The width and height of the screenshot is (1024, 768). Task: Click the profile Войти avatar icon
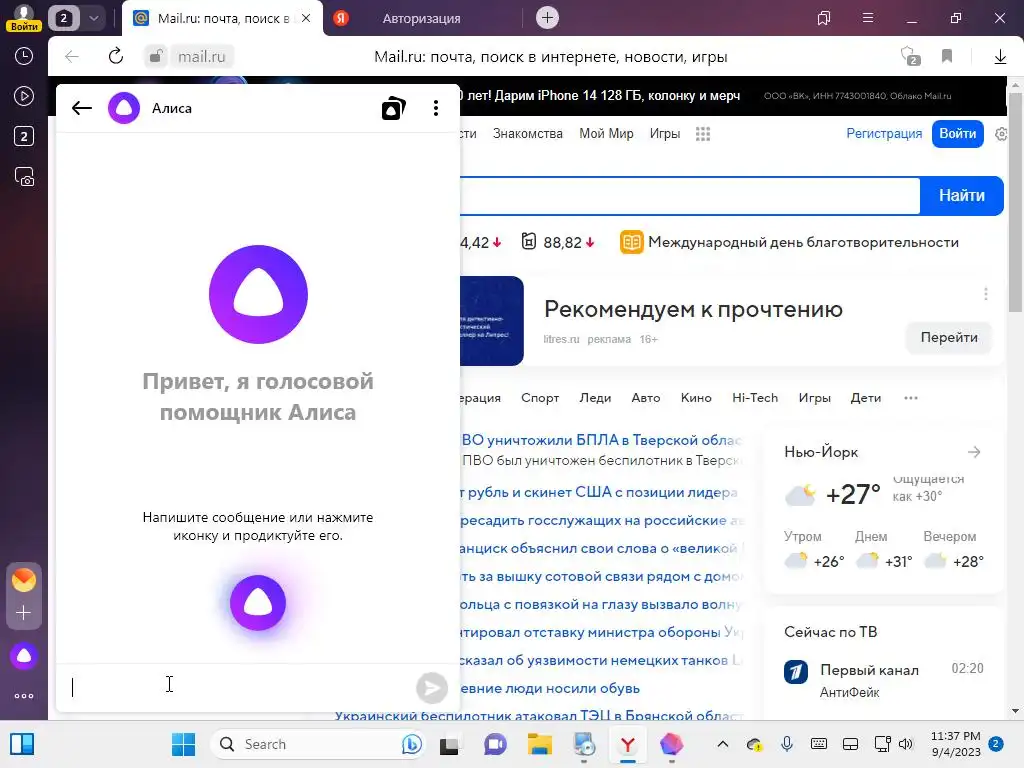[x=24, y=18]
